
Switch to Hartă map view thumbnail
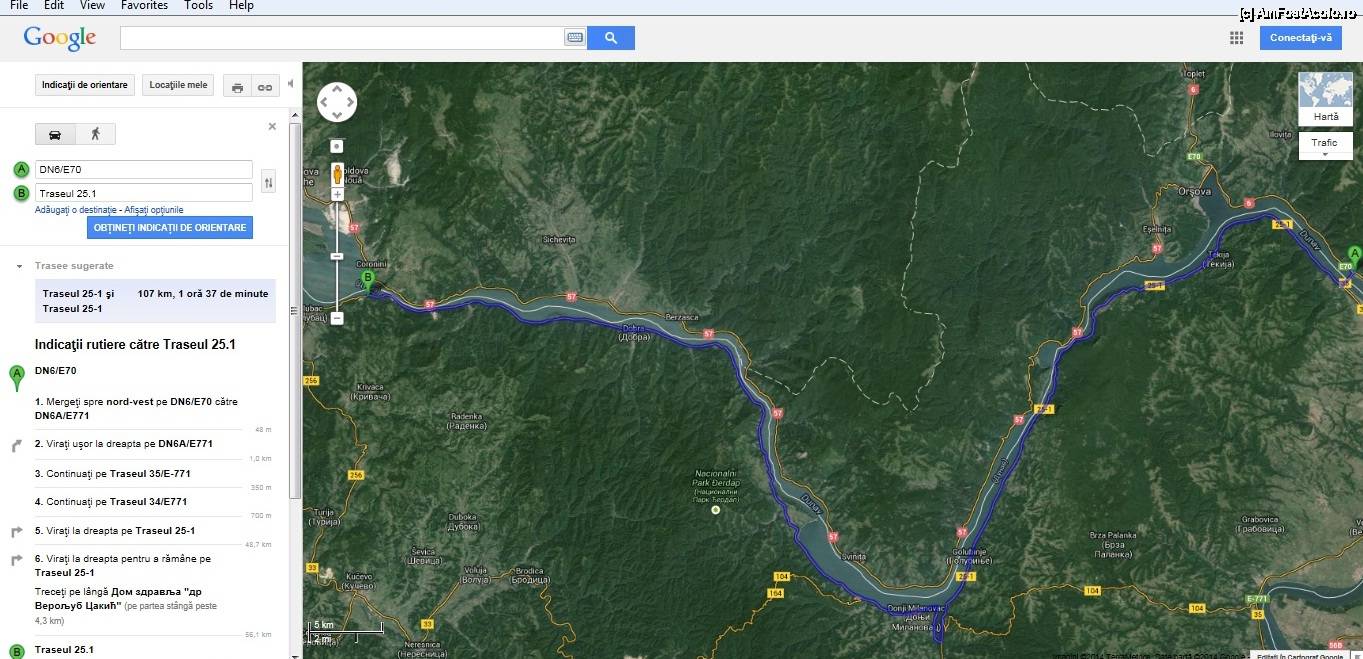1325,99
